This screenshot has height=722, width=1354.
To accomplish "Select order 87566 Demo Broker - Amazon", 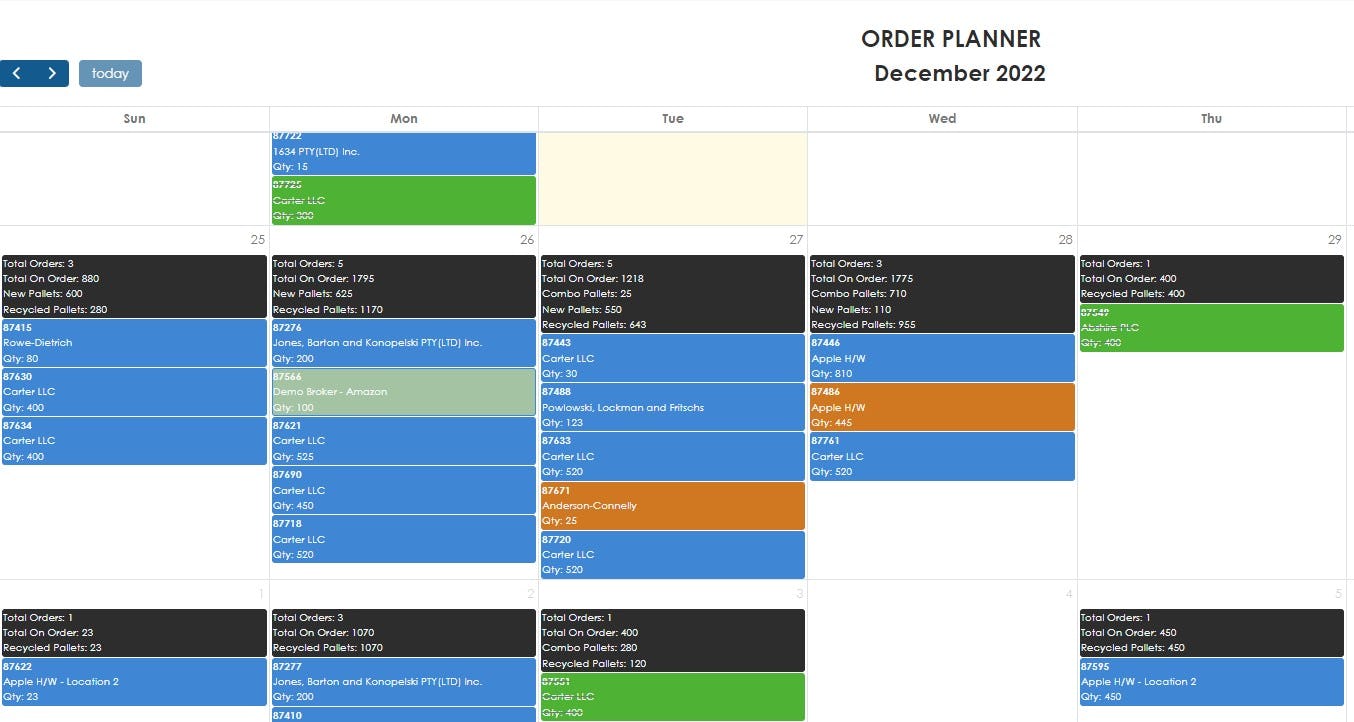I will coord(403,392).
